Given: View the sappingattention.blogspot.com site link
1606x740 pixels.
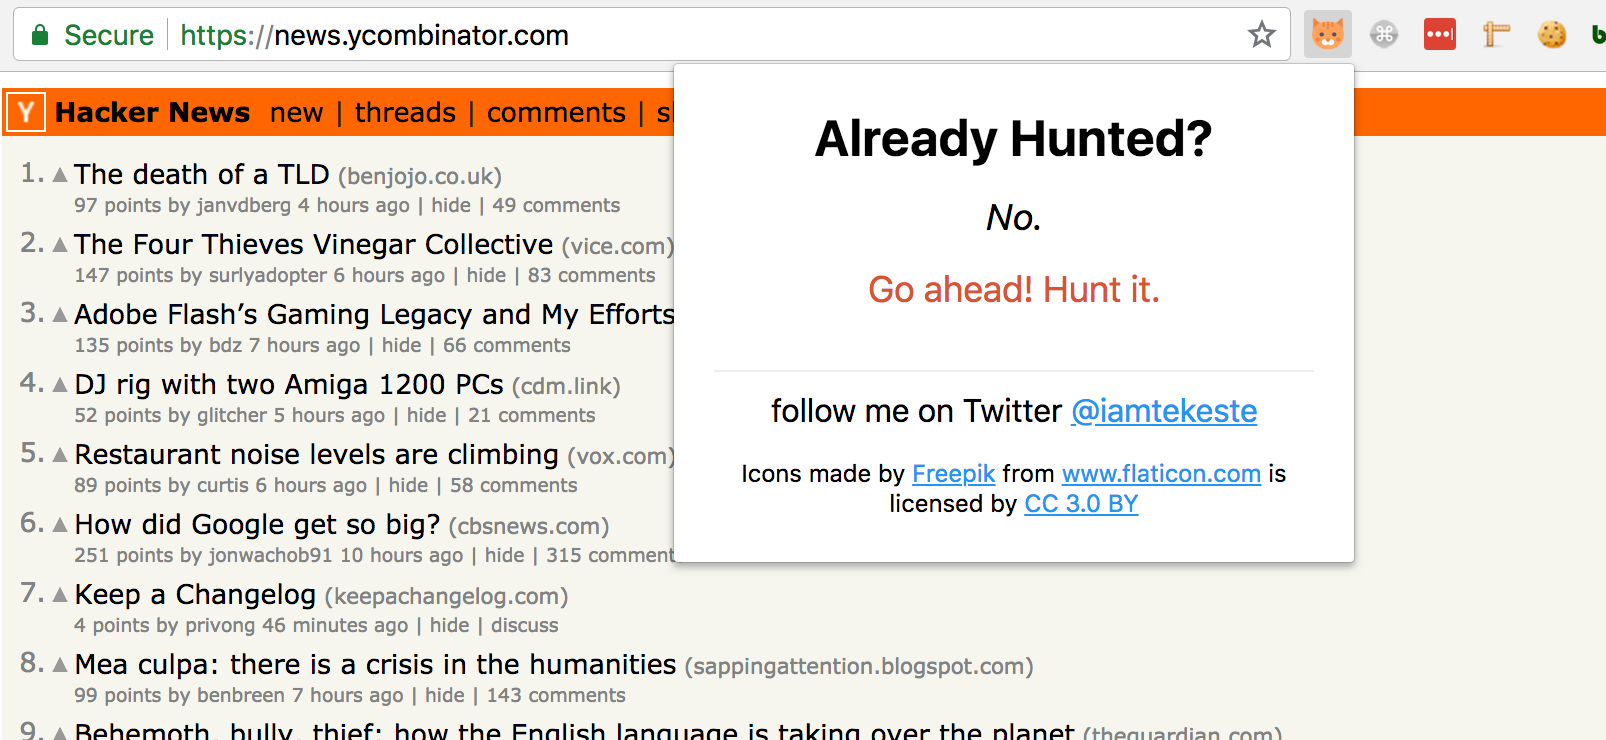Looking at the screenshot, I should click(x=859, y=667).
